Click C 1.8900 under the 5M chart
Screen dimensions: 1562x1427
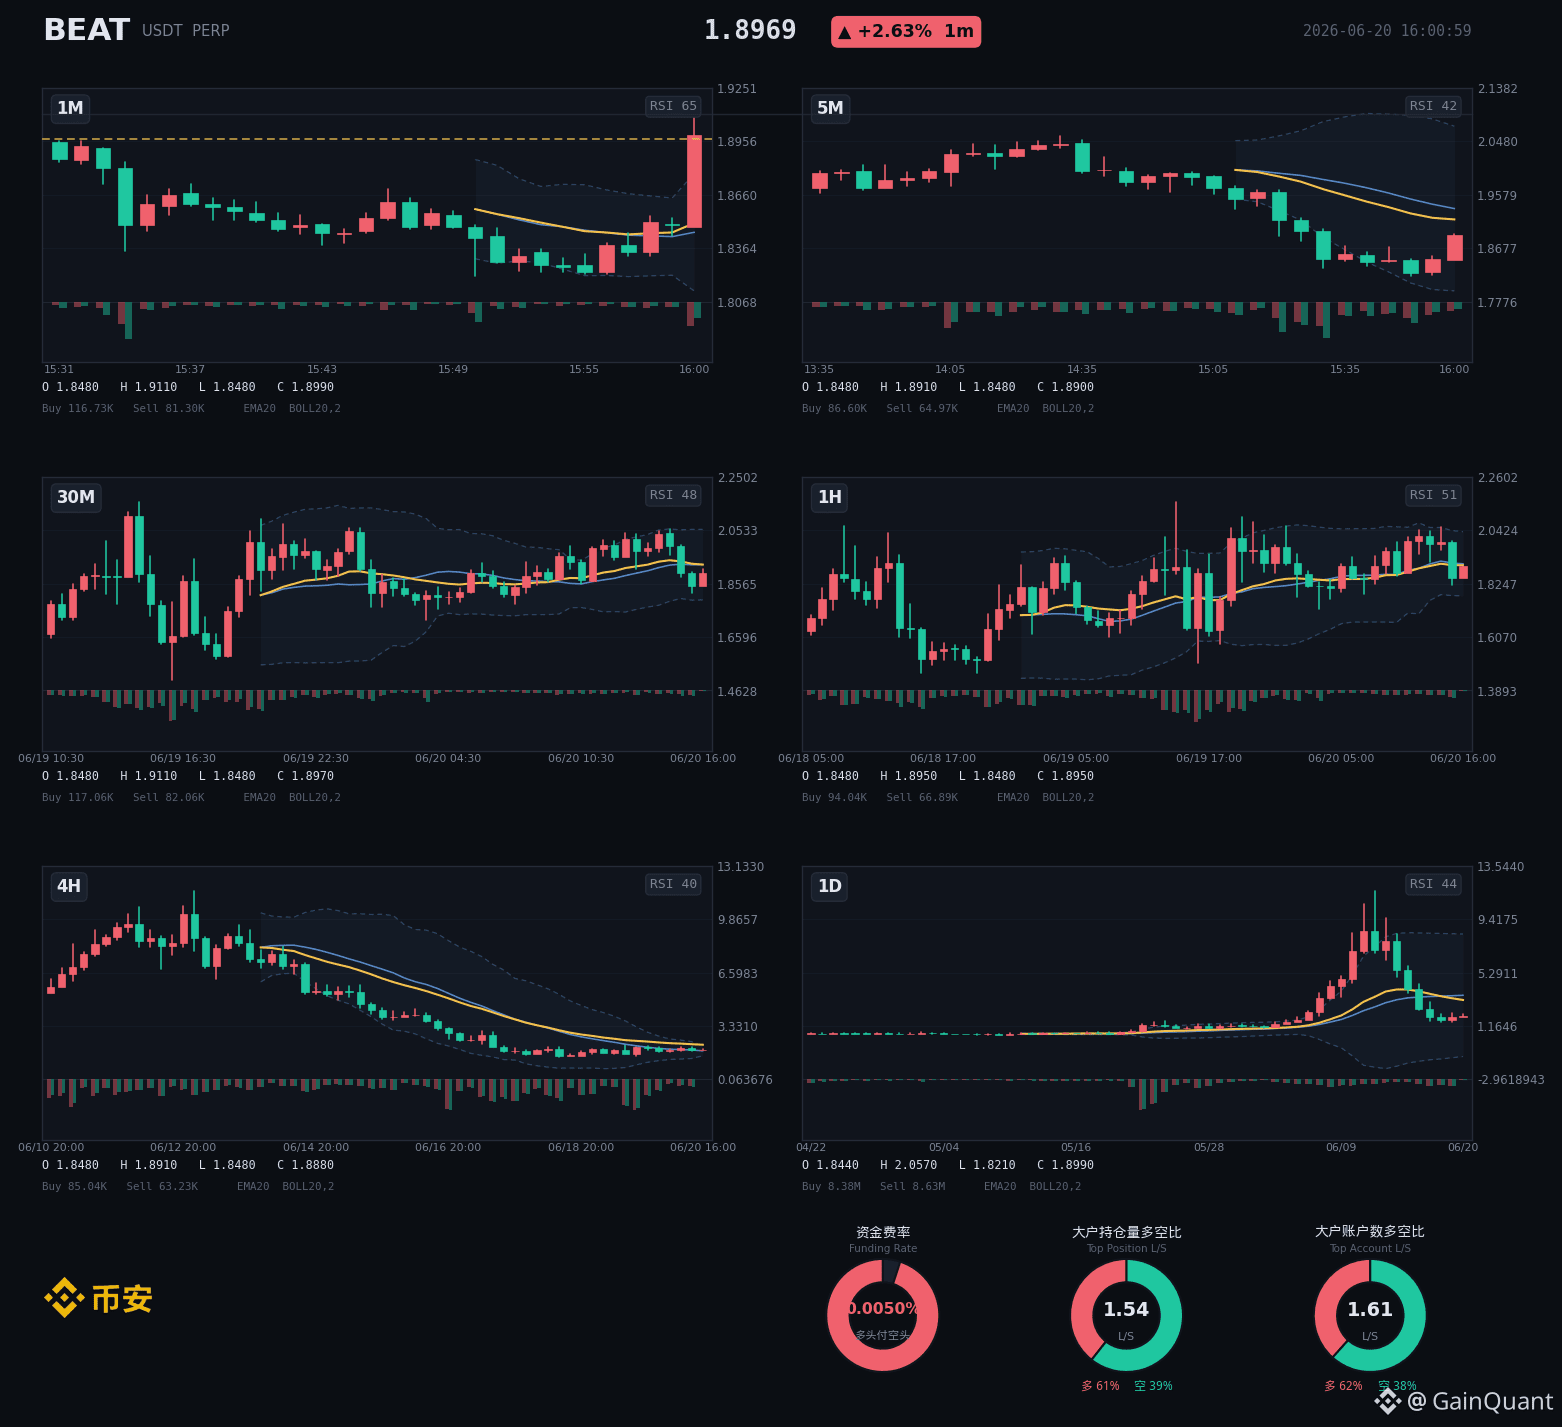coord(1066,387)
